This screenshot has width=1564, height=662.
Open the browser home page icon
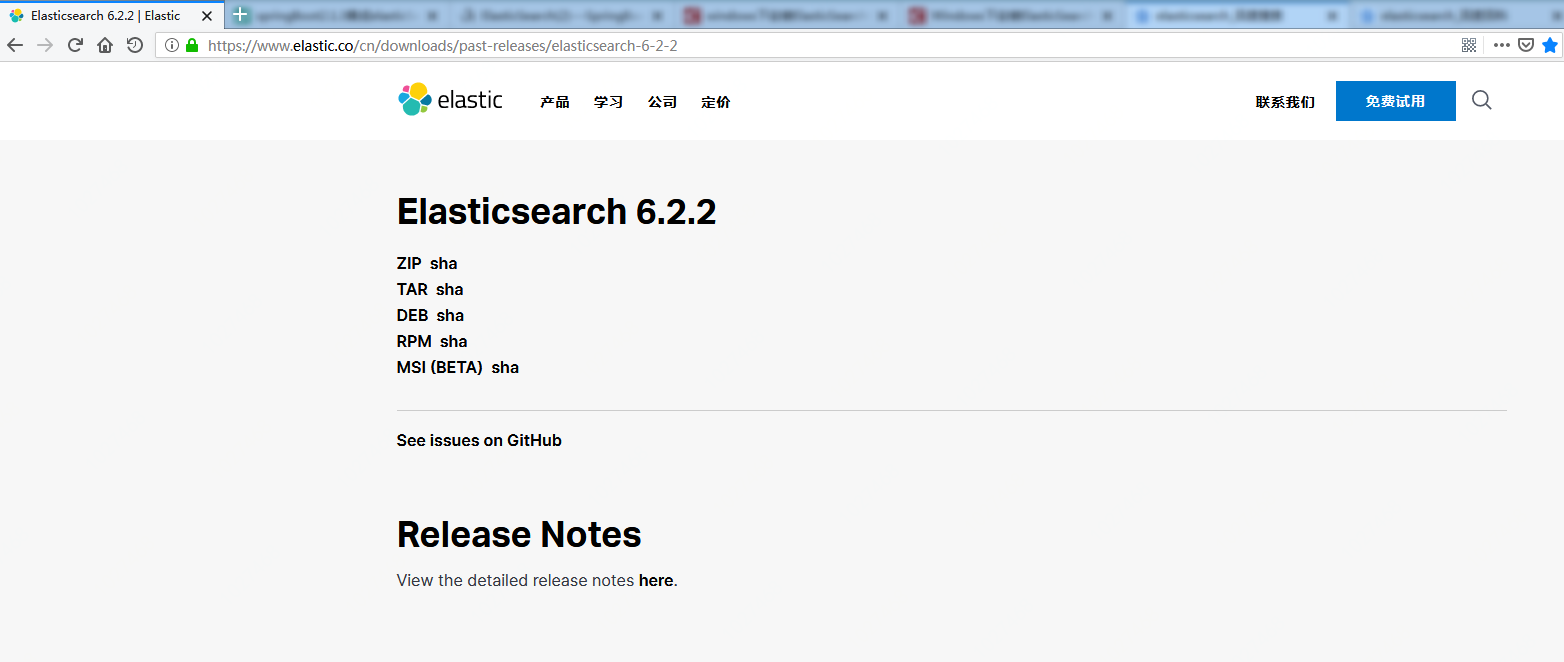coord(105,45)
